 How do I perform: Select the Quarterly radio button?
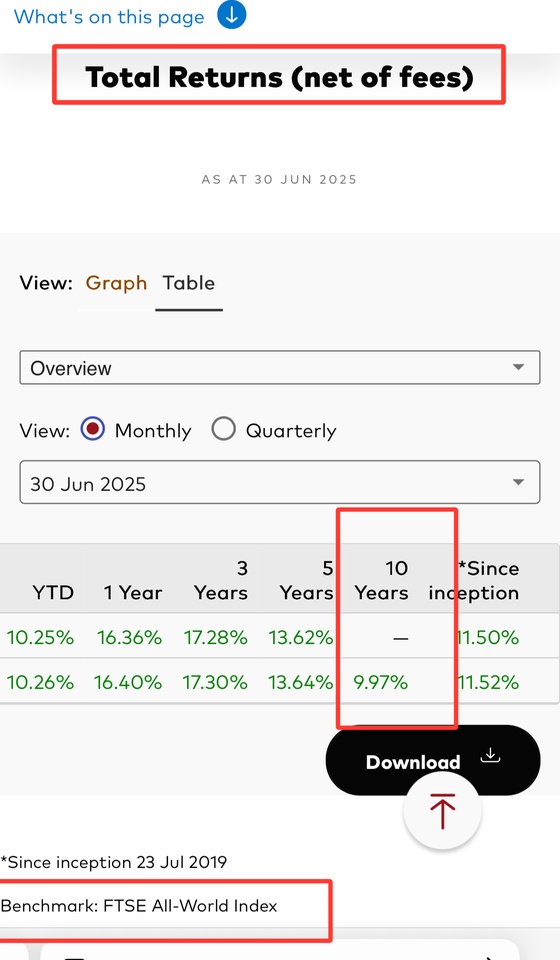pos(223,429)
